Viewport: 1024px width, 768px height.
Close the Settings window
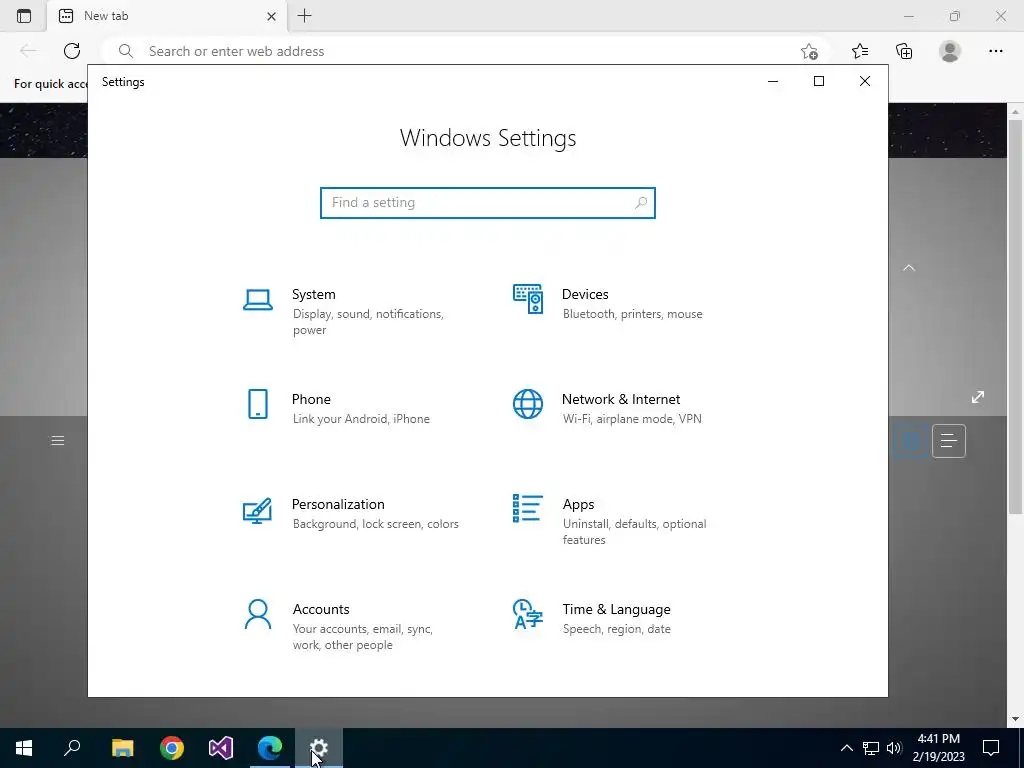[865, 81]
